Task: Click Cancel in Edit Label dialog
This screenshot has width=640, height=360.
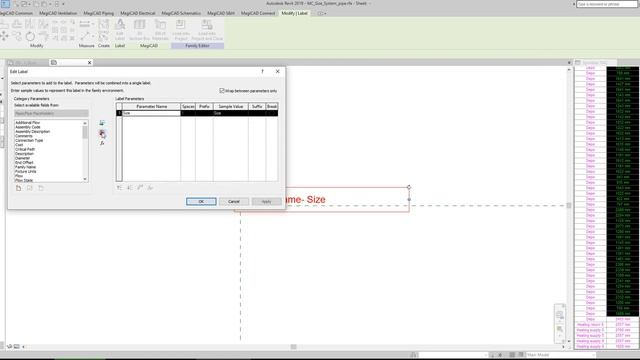Action: [234, 202]
